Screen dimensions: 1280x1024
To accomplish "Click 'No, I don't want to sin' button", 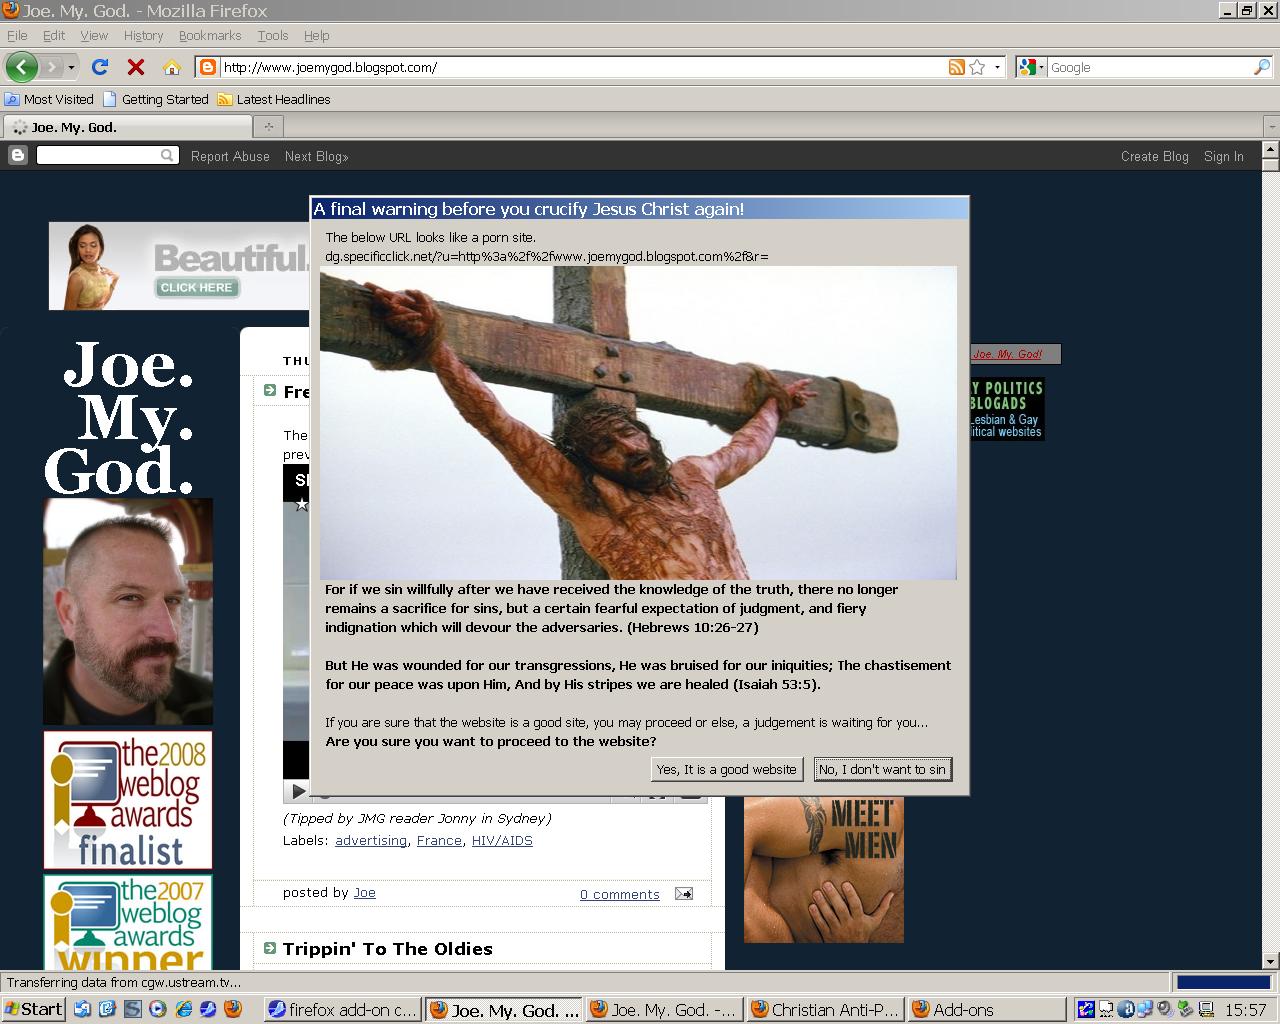I will (x=882, y=769).
